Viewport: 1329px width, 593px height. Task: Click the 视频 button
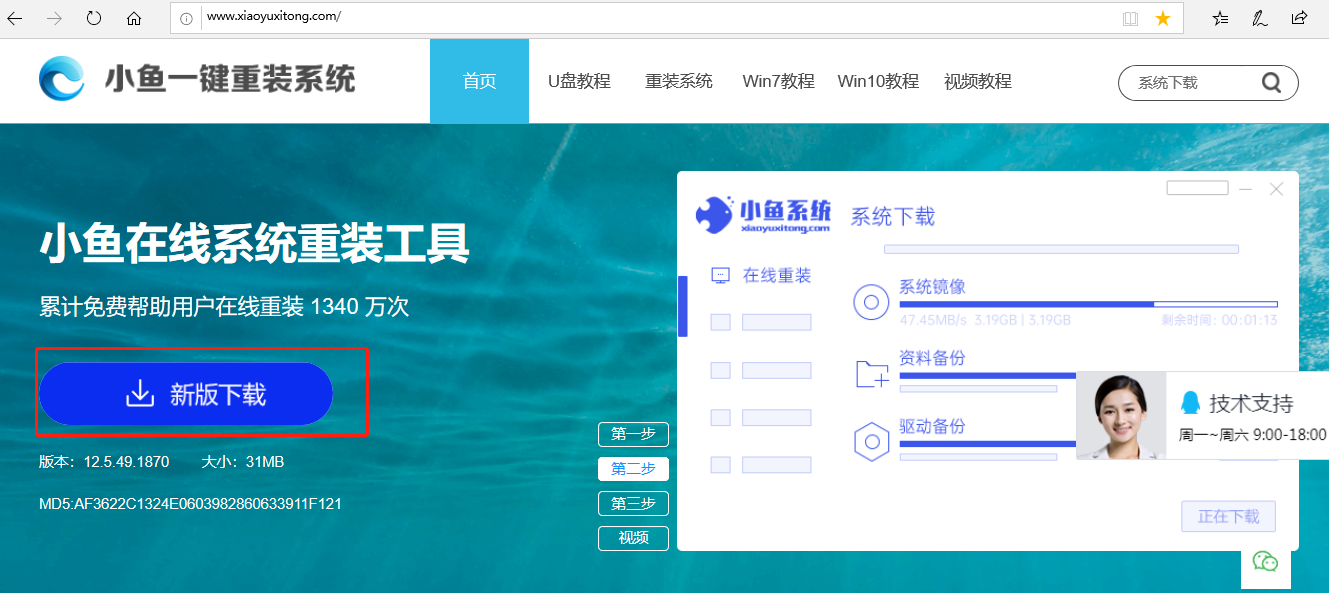[633, 538]
